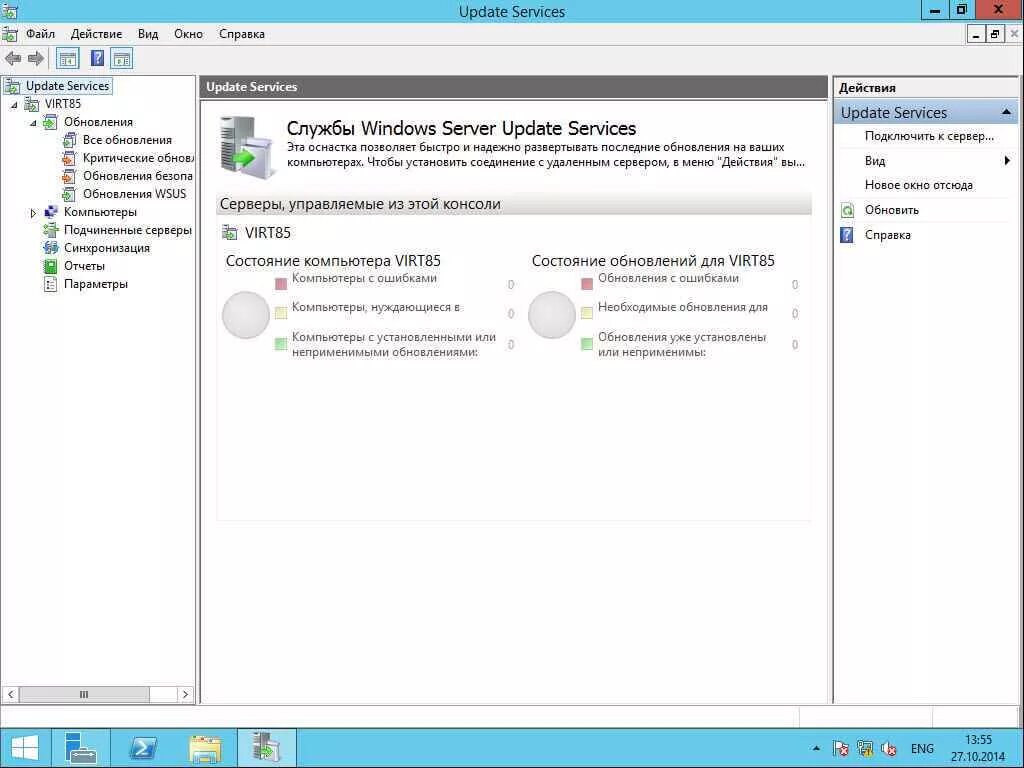1024x768 pixels.
Task: Click the Back arrow toolbar icon
Action: pyautogui.click(x=12, y=59)
